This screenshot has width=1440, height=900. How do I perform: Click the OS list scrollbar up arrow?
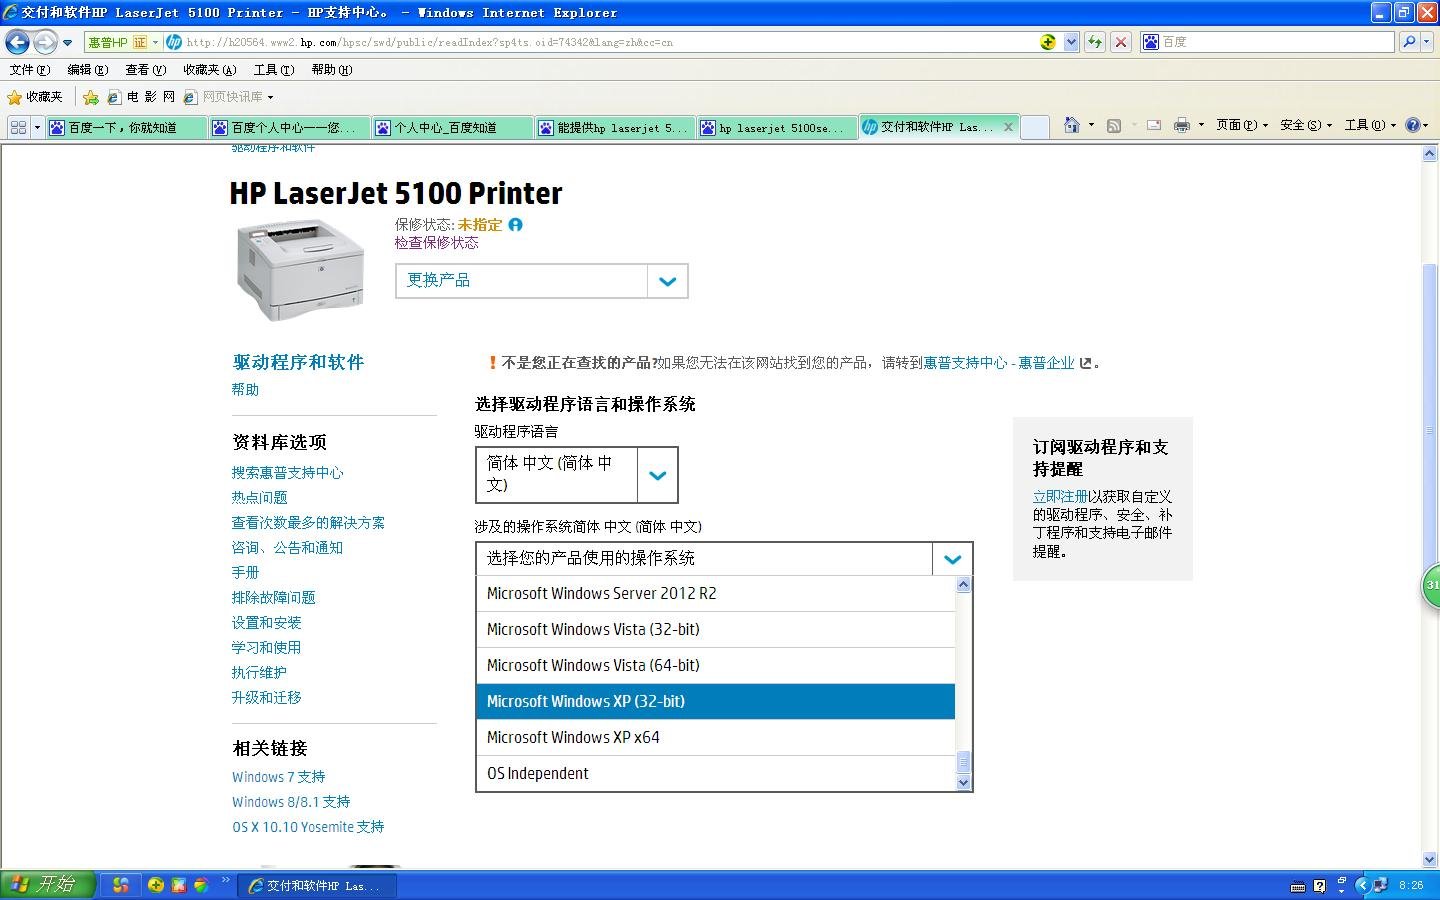pos(964,584)
